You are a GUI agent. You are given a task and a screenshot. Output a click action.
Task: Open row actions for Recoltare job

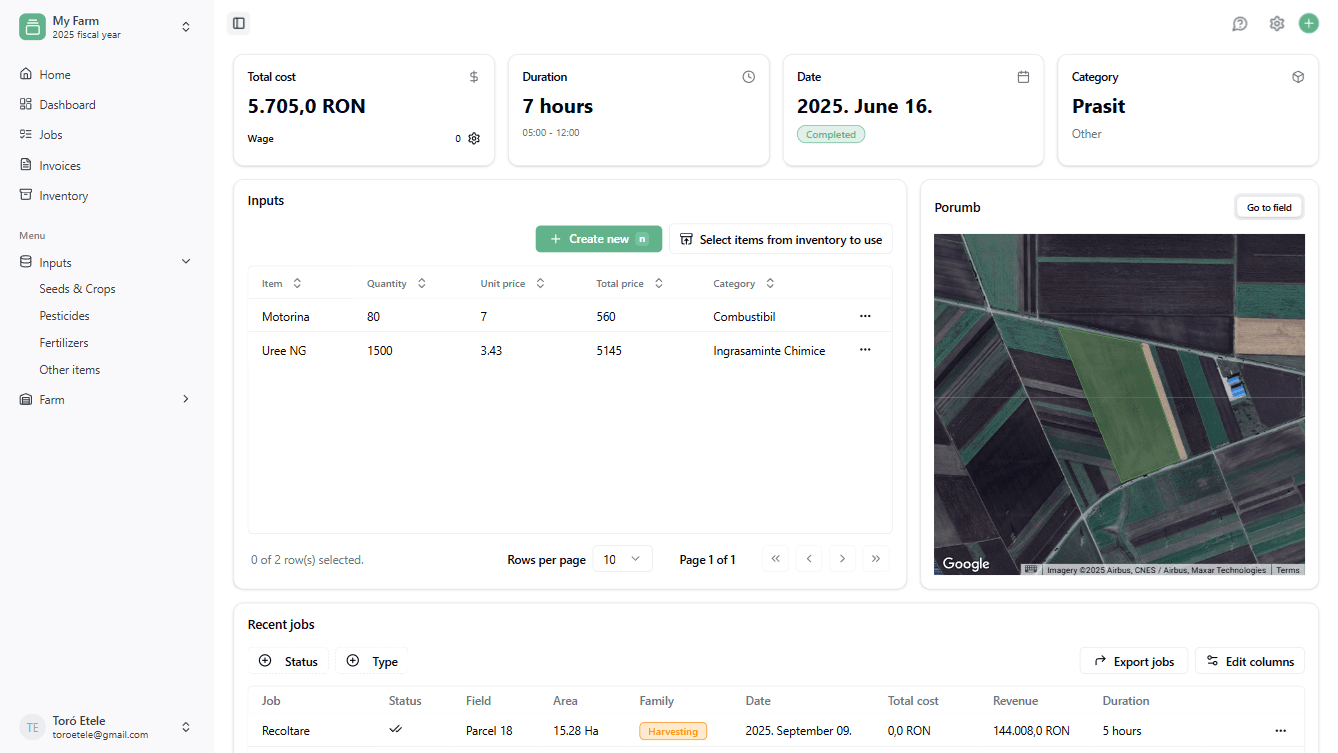[1280, 731]
